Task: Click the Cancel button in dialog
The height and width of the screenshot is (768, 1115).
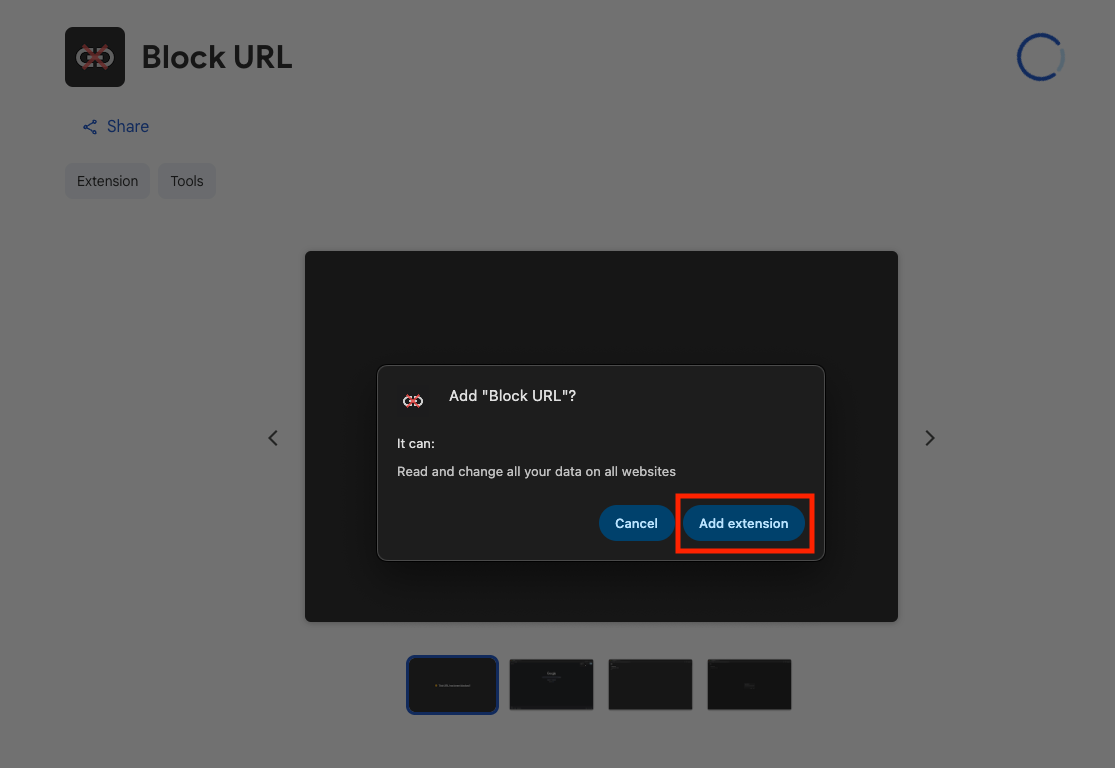Action: coord(636,523)
